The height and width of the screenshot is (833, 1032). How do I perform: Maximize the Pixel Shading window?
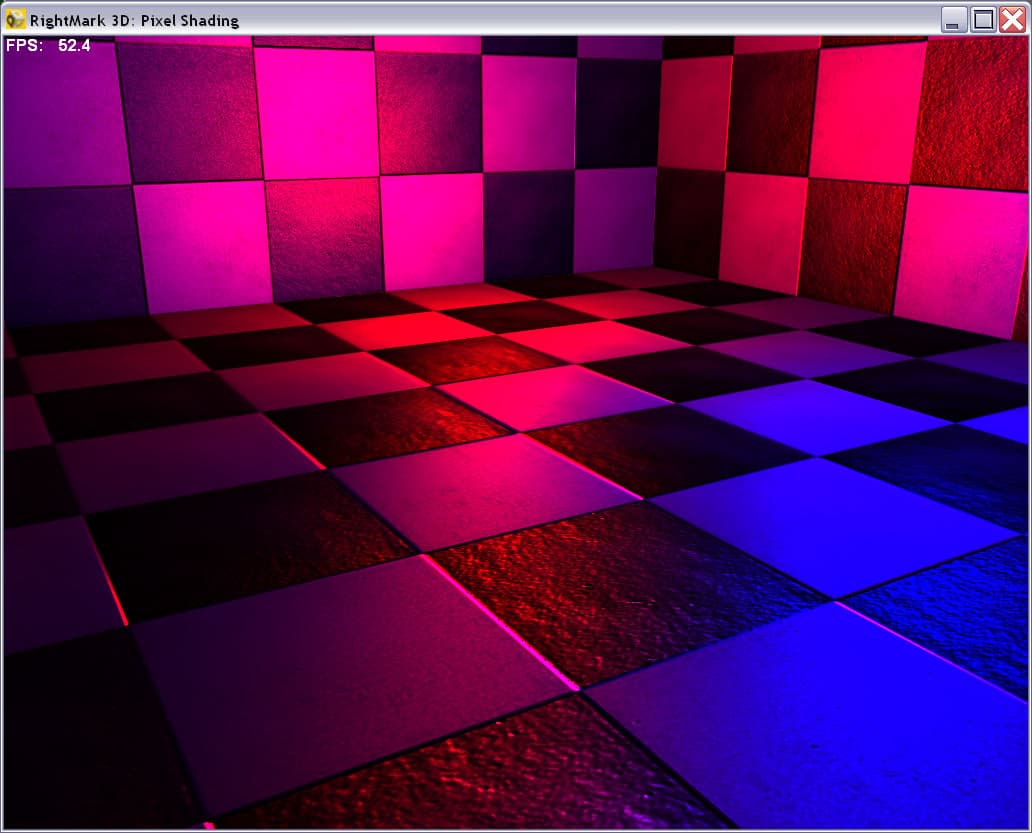tap(983, 20)
